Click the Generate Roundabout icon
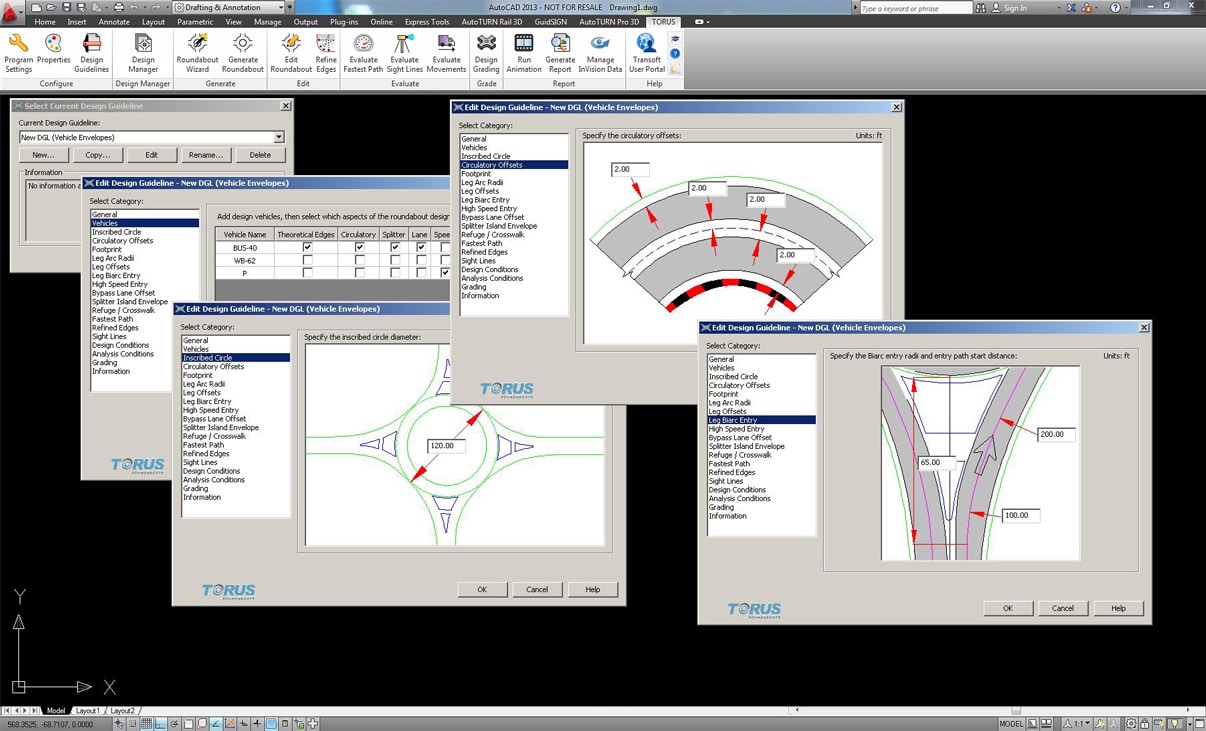The height and width of the screenshot is (731, 1206). point(242,45)
